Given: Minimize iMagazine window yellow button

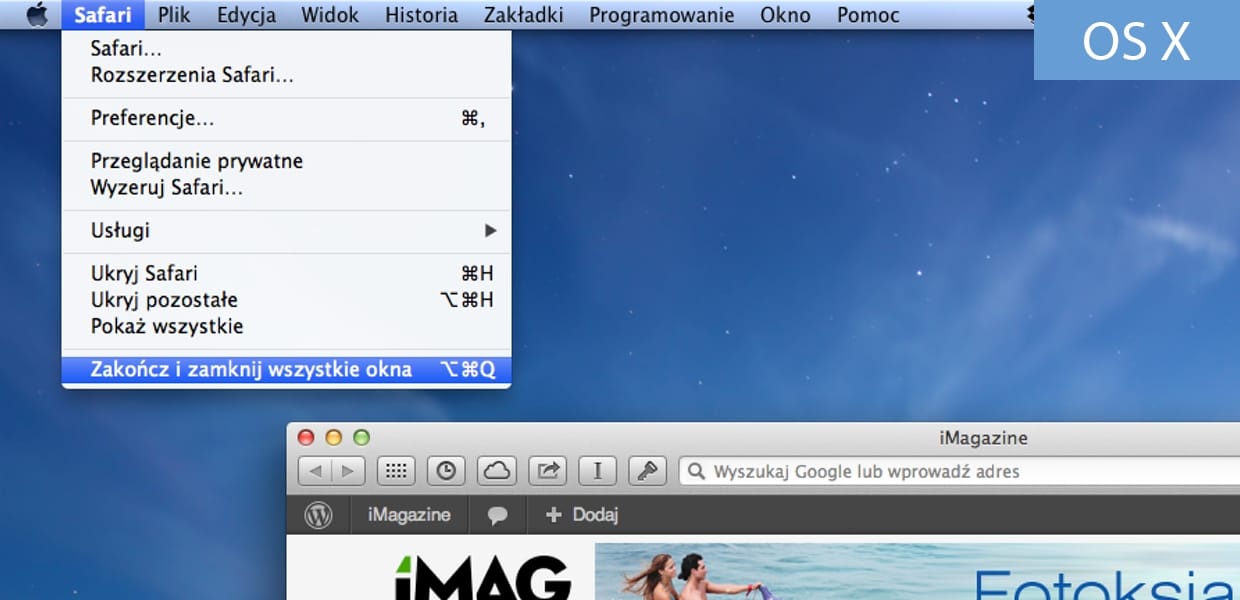Looking at the screenshot, I should [334, 437].
